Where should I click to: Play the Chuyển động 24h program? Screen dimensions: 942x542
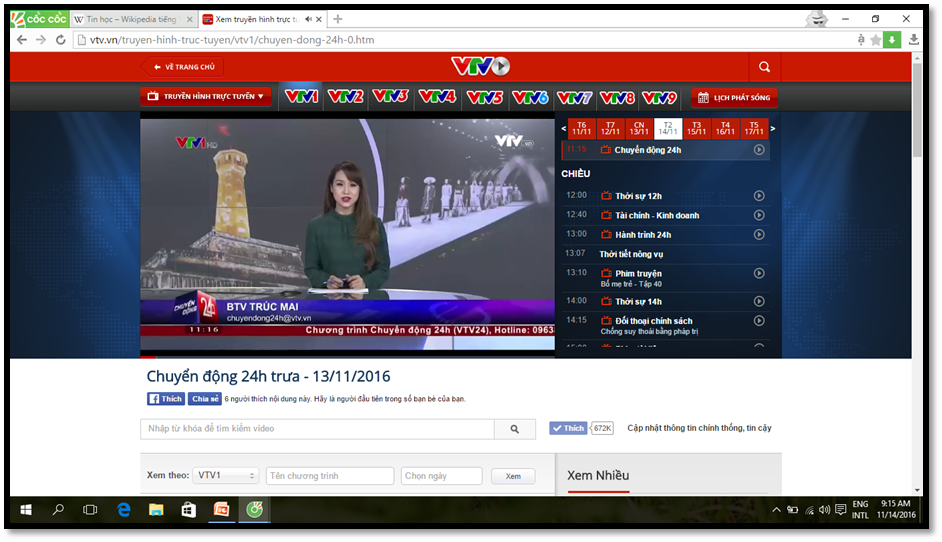(x=759, y=150)
